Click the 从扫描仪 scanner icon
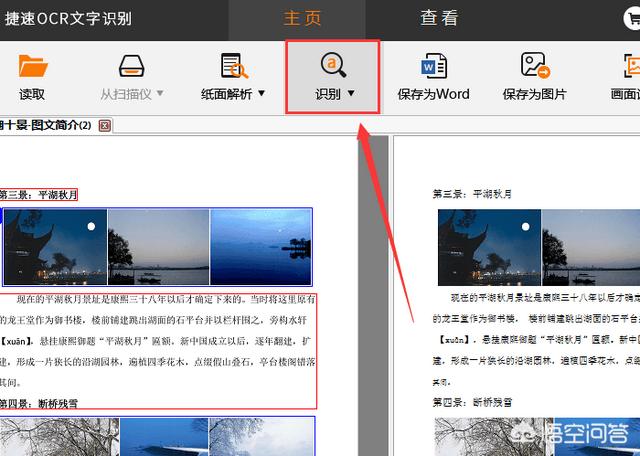640x456 pixels. (x=132, y=67)
